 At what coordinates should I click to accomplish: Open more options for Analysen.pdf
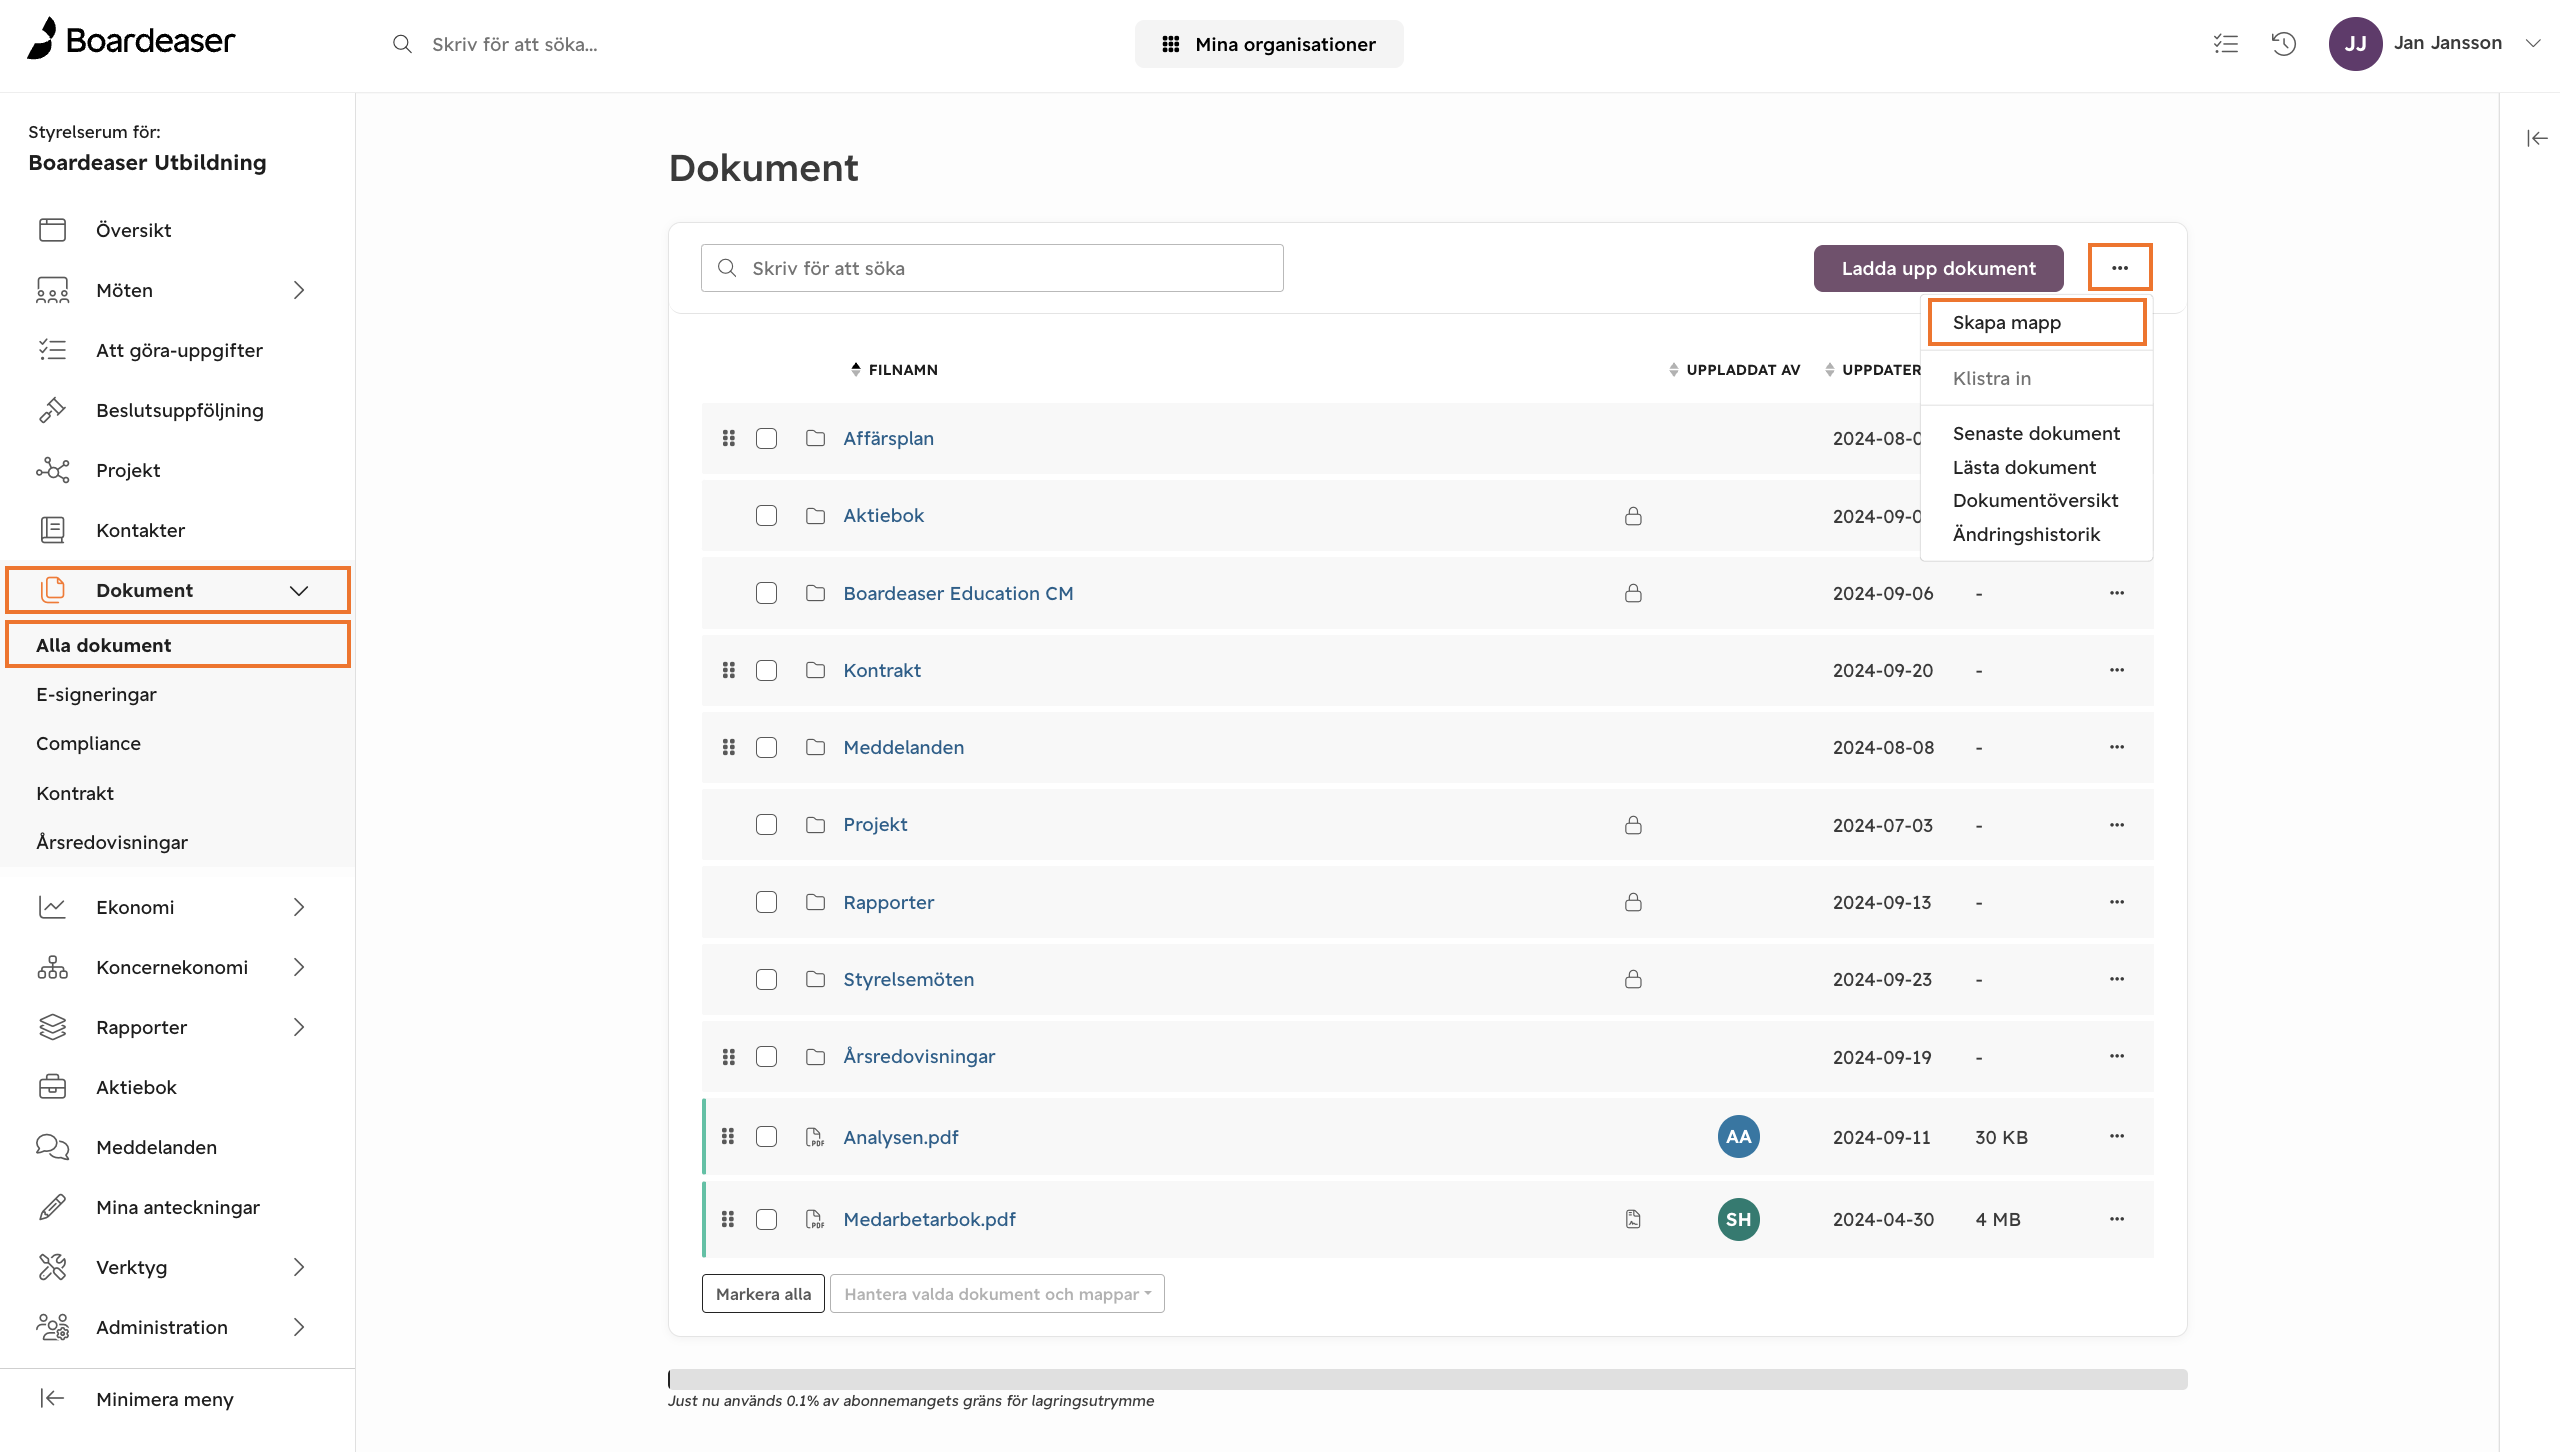pos(2117,1136)
